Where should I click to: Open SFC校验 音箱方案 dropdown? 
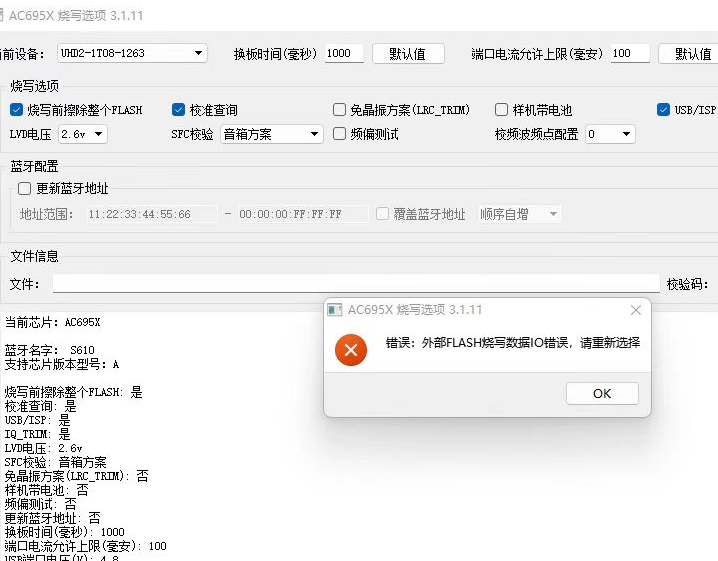(x=272, y=134)
